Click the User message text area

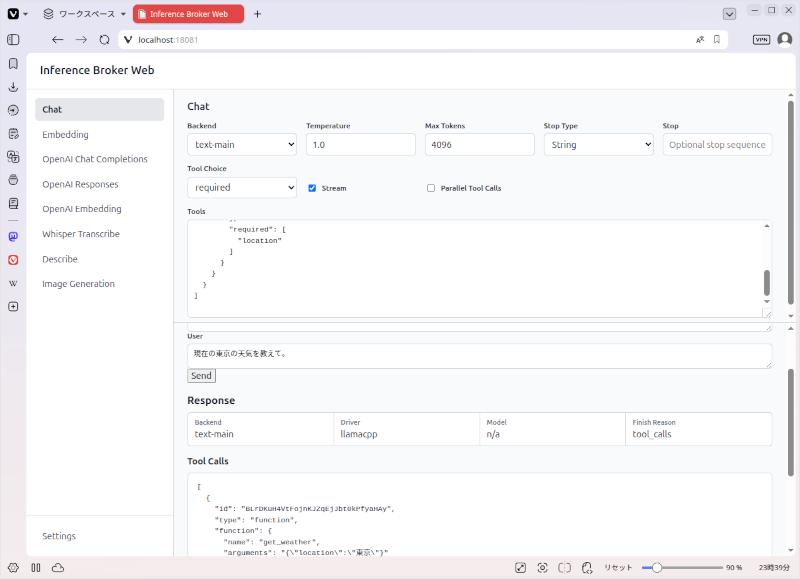coord(479,356)
